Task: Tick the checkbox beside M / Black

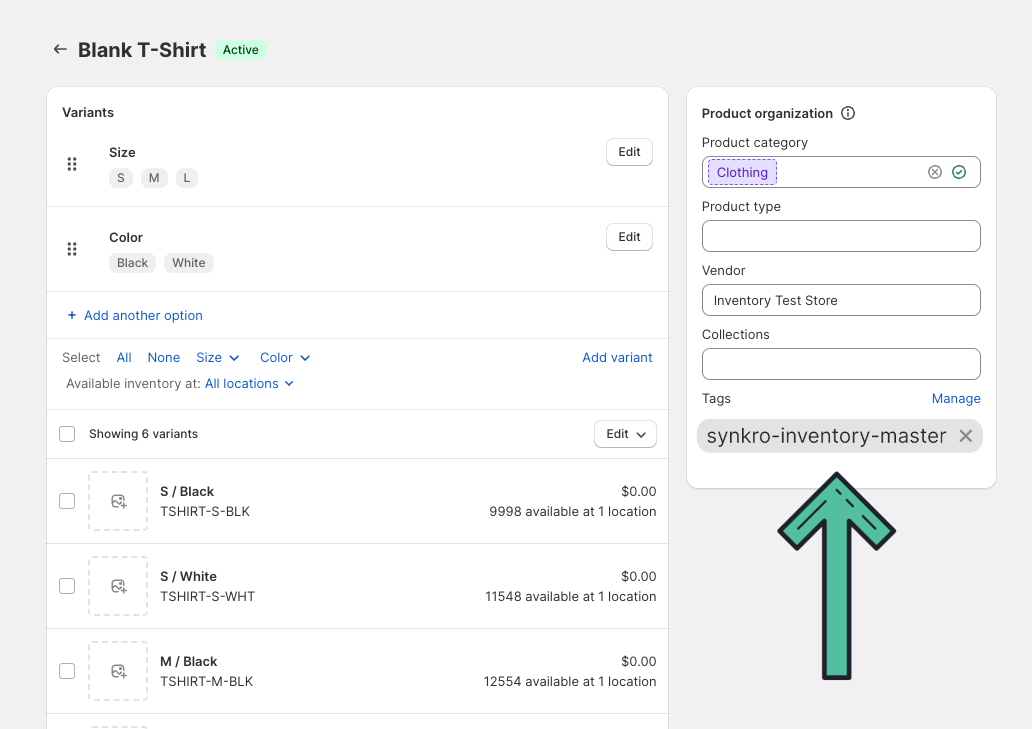Action: point(66,670)
